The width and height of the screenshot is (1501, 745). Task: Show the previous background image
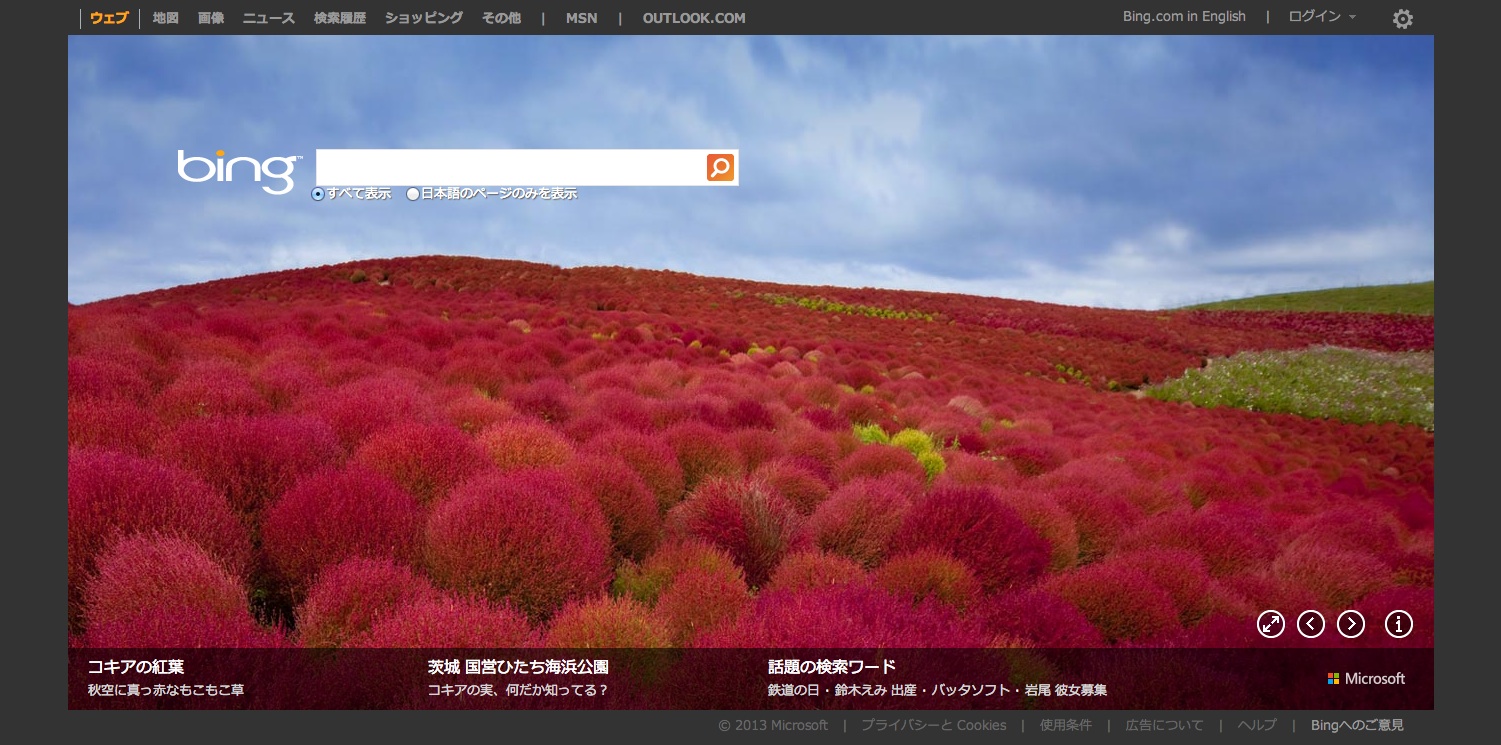tap(1310, 624)
